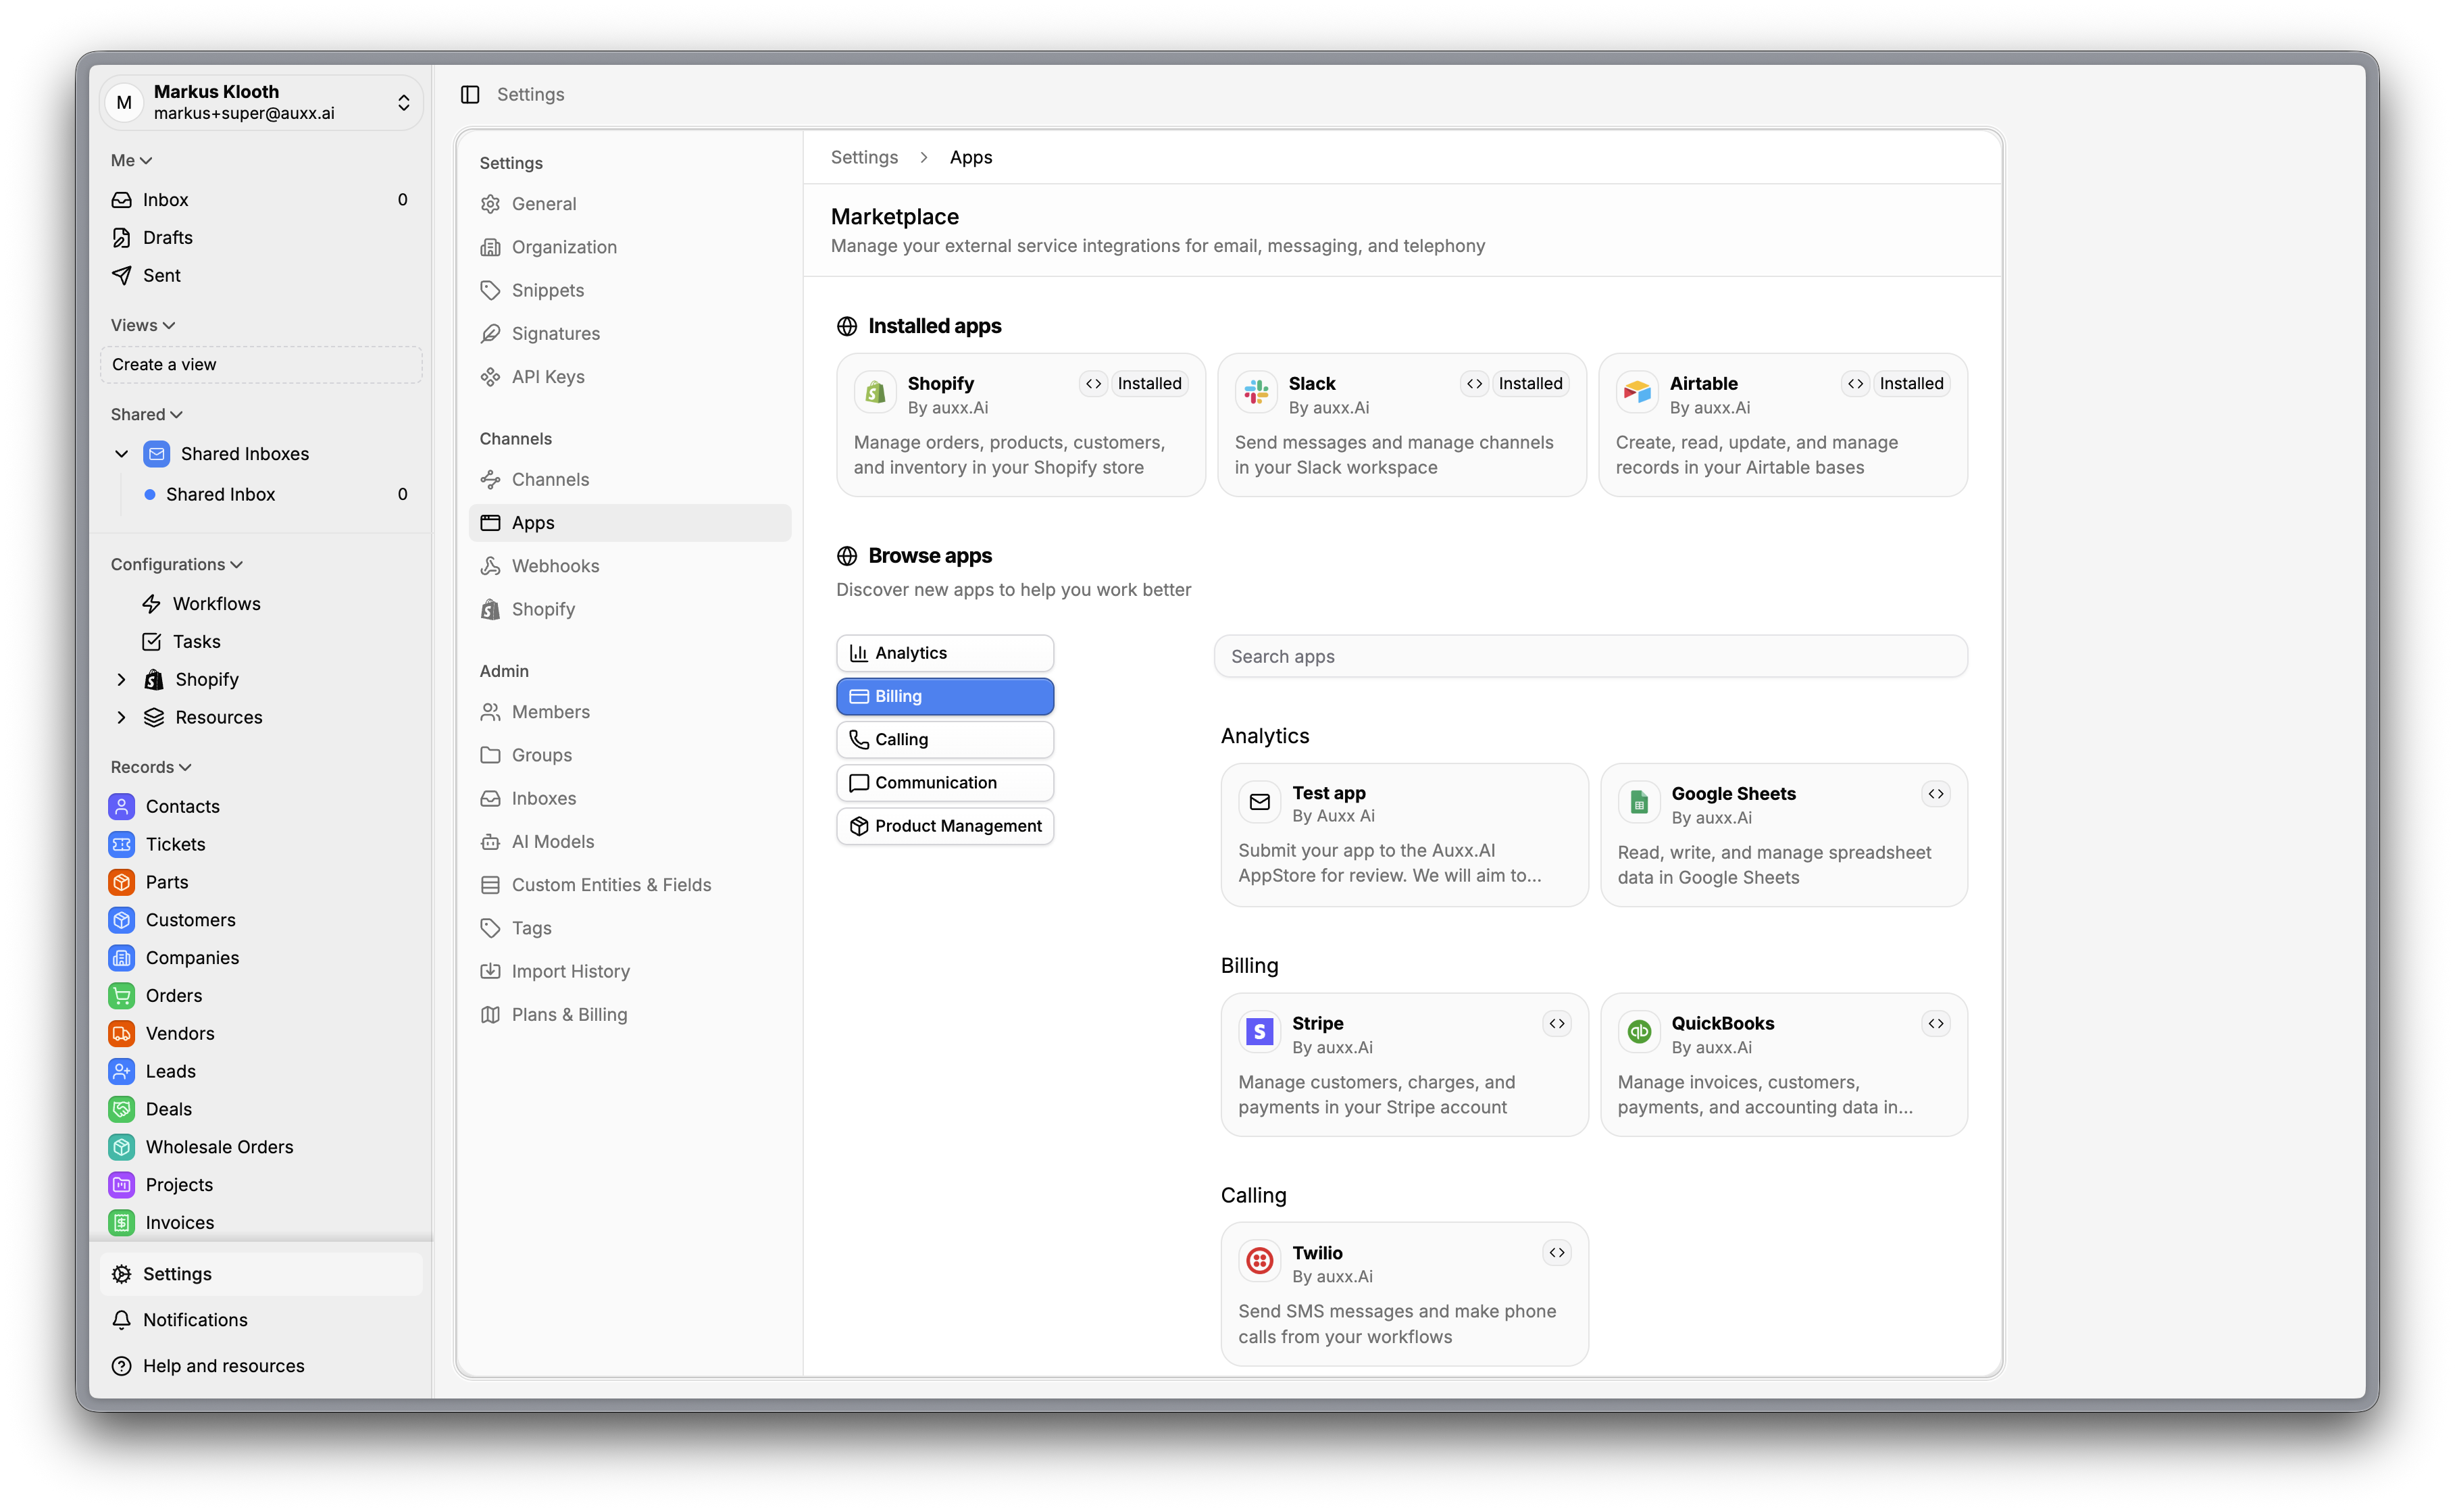The image size is (2455, 1512).
Task: Expand the Resources item
Action: tap(122, 718)
